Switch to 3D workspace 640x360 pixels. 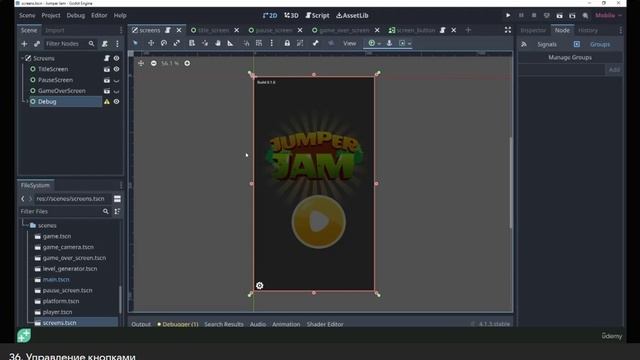pyautogui.click(x=291, y=16)
